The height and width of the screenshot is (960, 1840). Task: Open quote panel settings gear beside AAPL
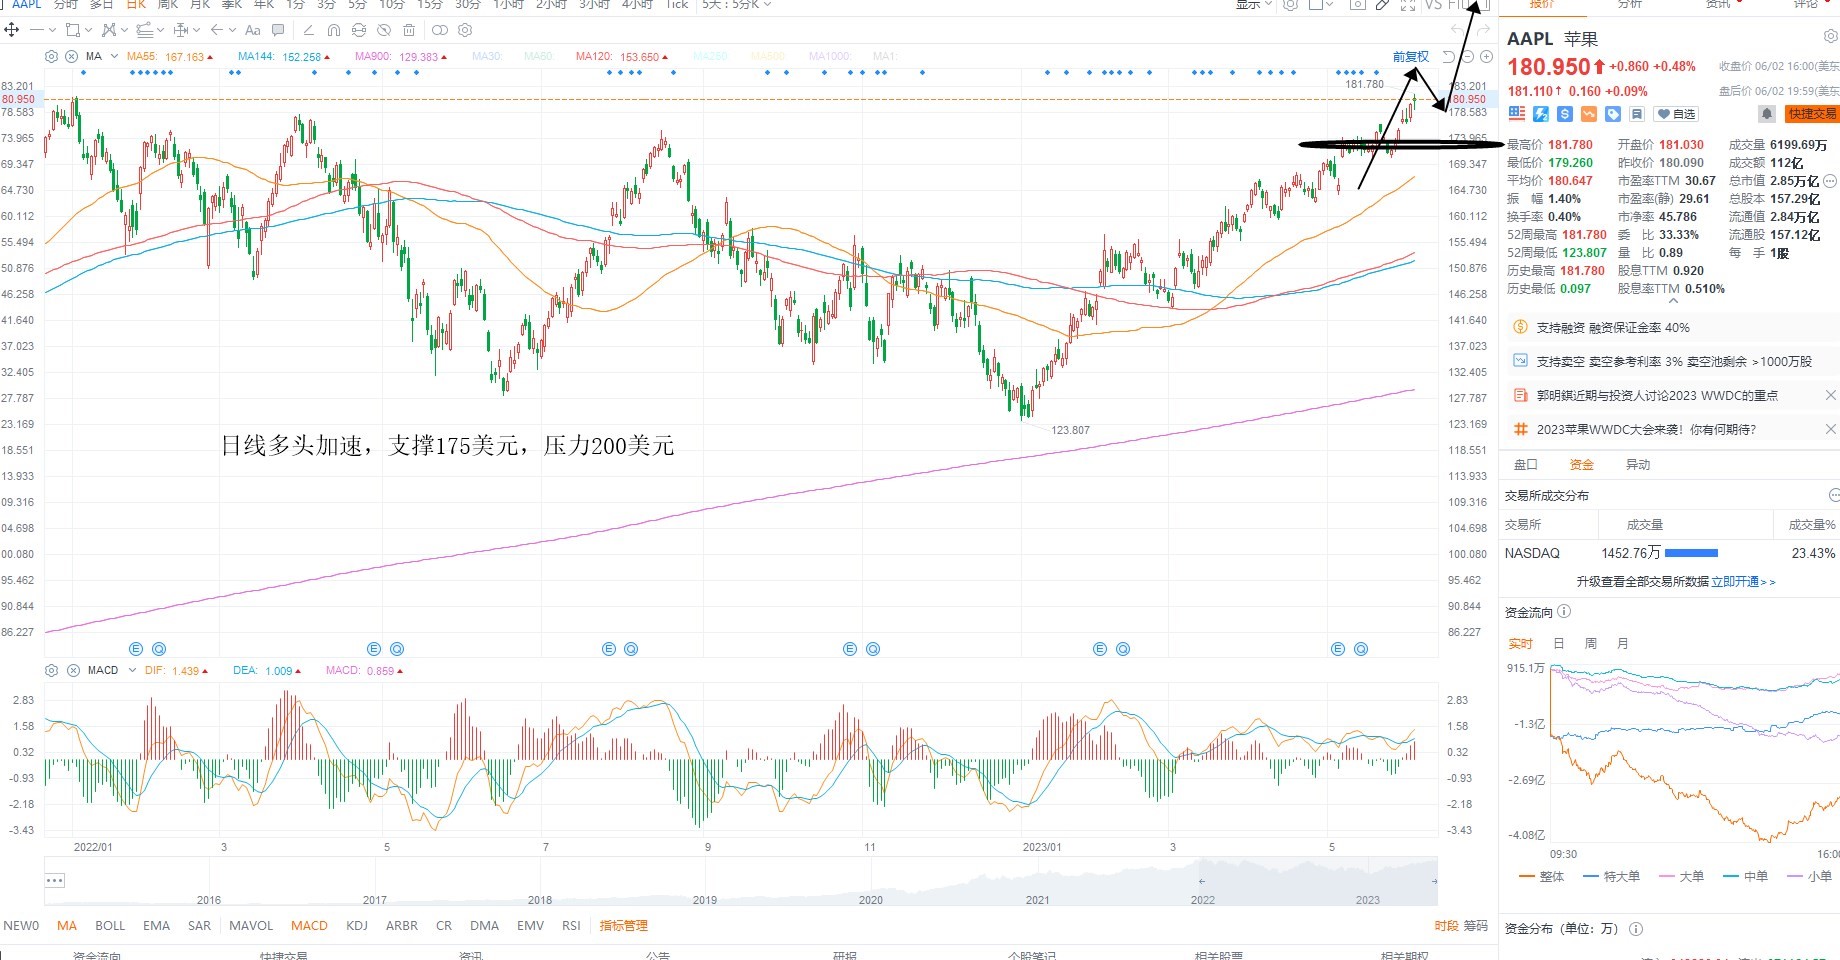(x=1831, y=37)
